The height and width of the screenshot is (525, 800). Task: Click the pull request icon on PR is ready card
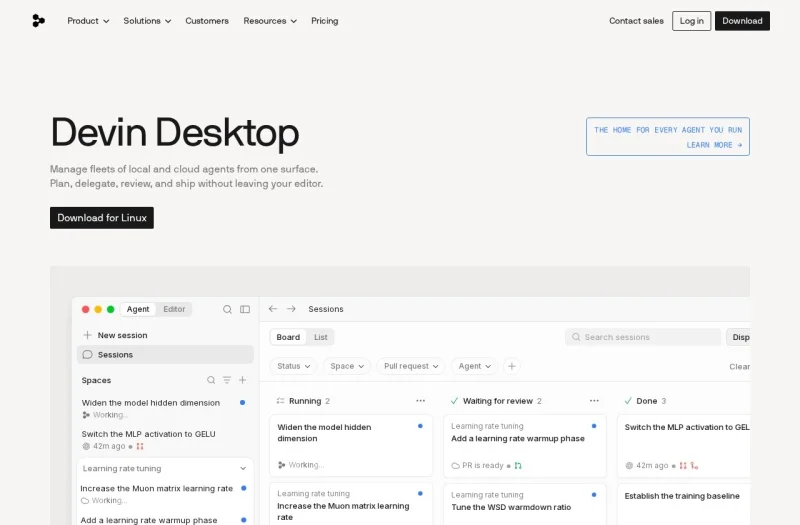(518, 465)
